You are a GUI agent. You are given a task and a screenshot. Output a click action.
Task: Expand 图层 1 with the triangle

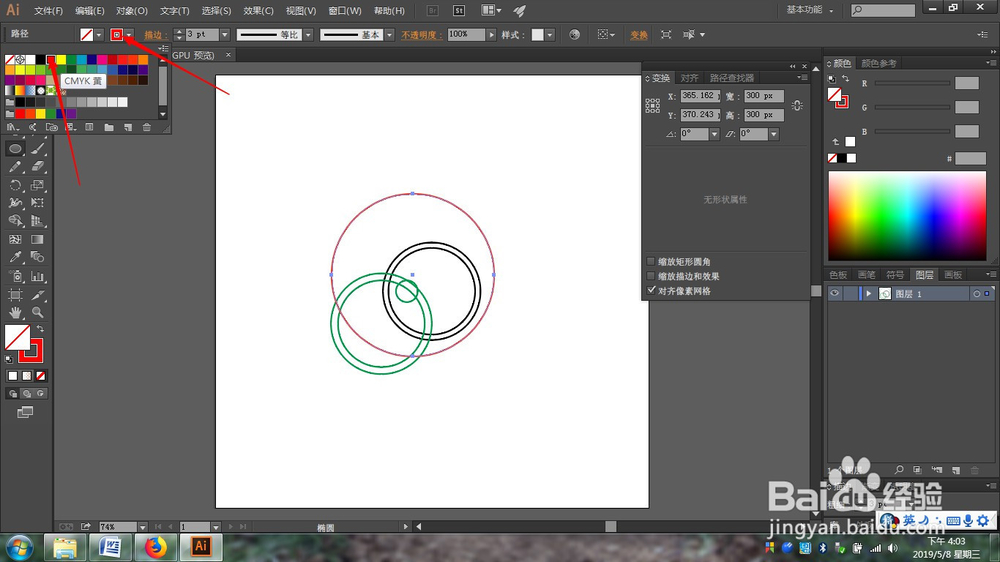(868, 294)
